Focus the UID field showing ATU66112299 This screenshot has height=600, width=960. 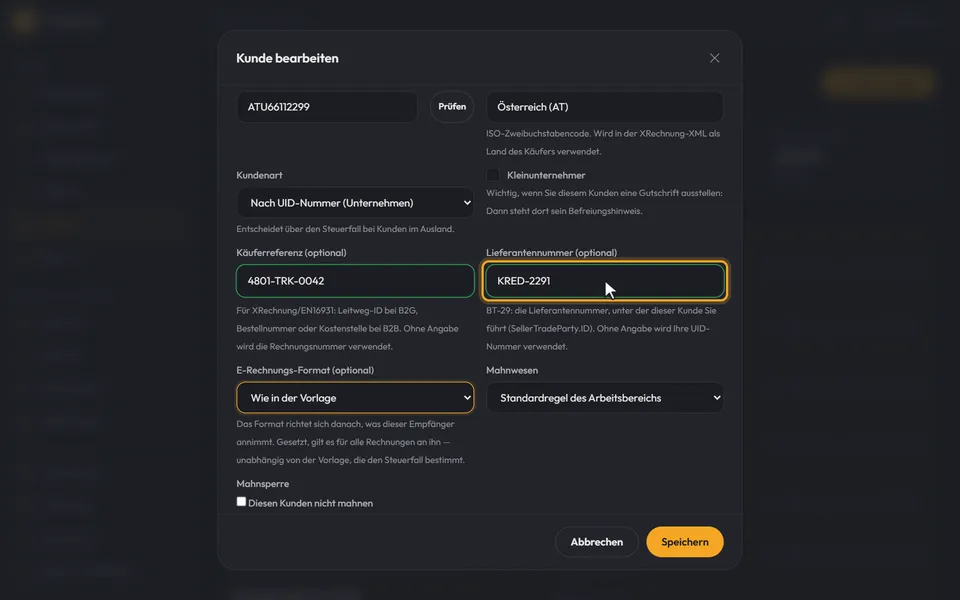coord(327,107)
